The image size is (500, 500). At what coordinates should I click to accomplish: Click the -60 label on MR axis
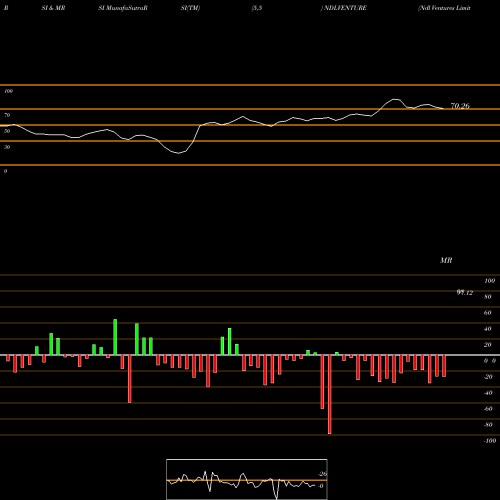pos(488,409)
